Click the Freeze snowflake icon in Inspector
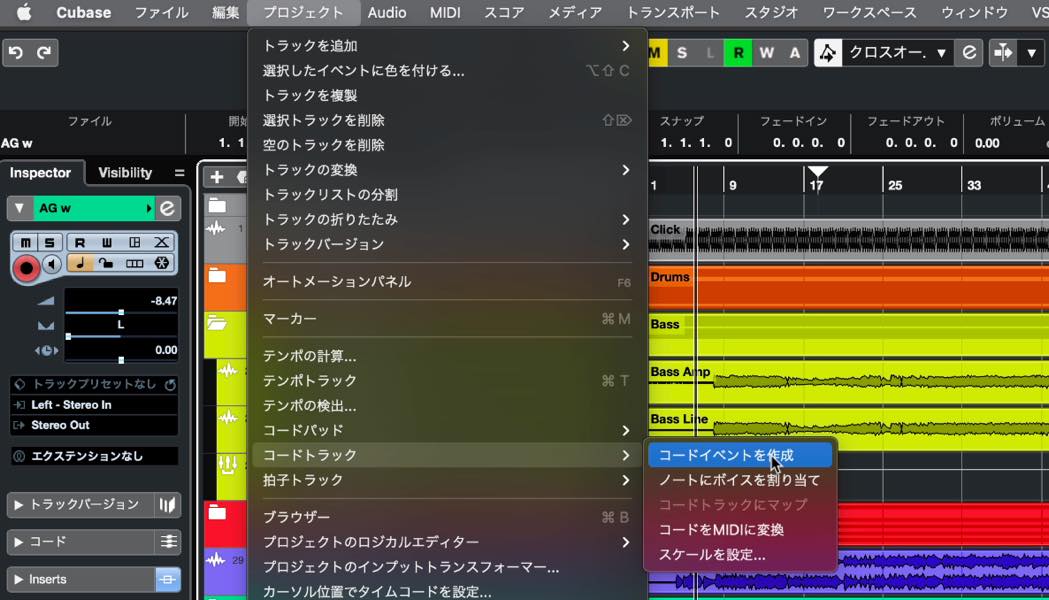Screen dimensions: 1049x600 (161, 263)
